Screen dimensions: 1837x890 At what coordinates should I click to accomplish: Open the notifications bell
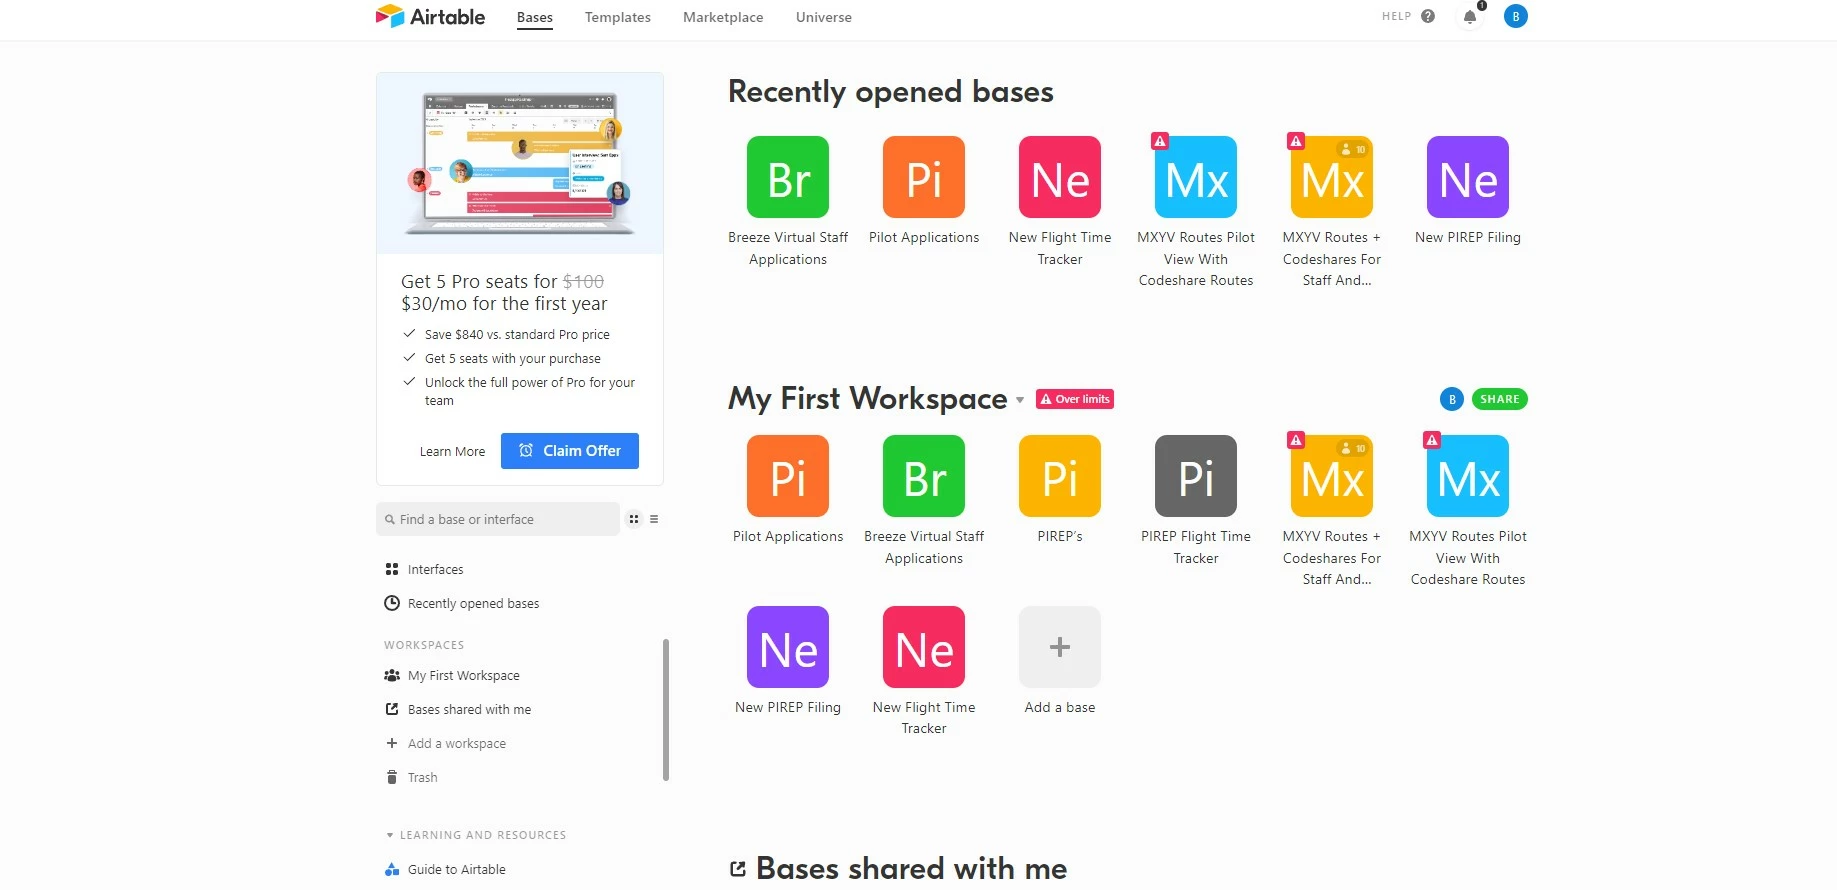(1470, 16)
